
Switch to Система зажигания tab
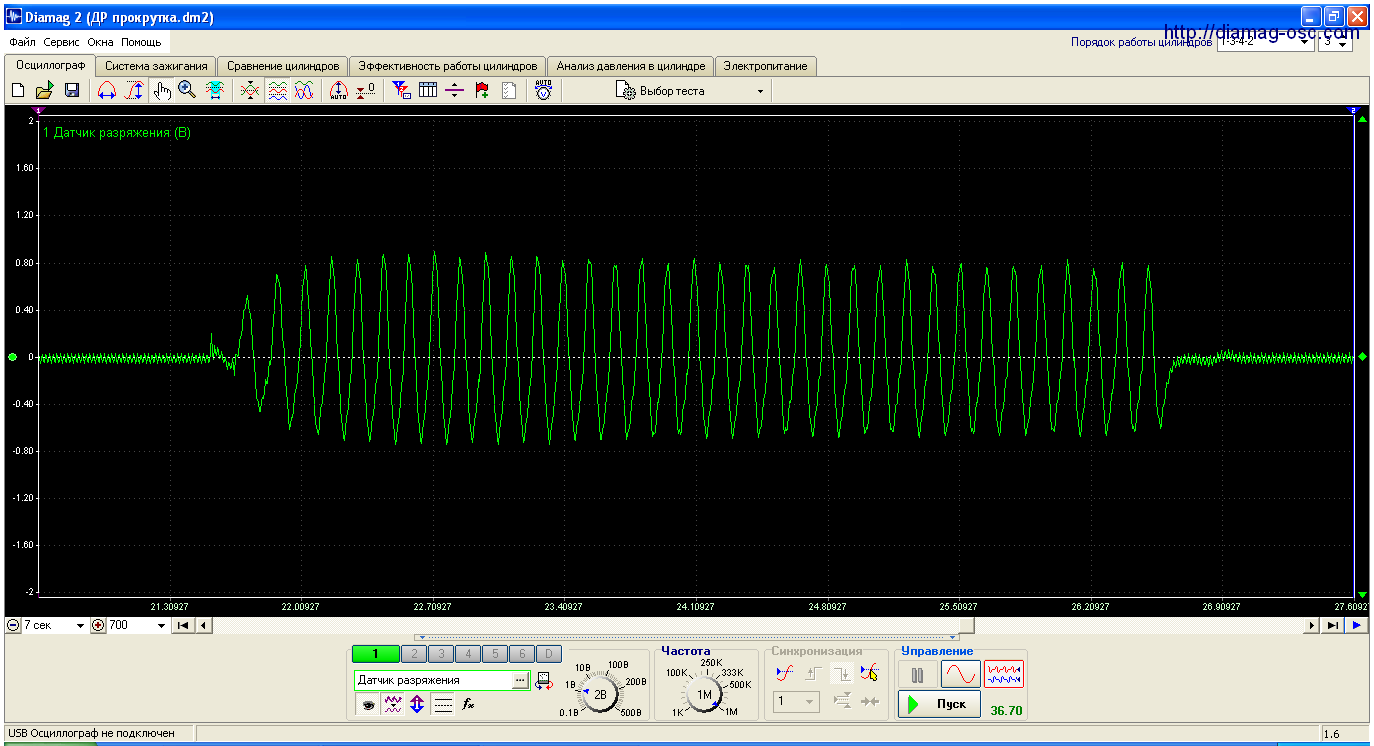coord(156,66)
